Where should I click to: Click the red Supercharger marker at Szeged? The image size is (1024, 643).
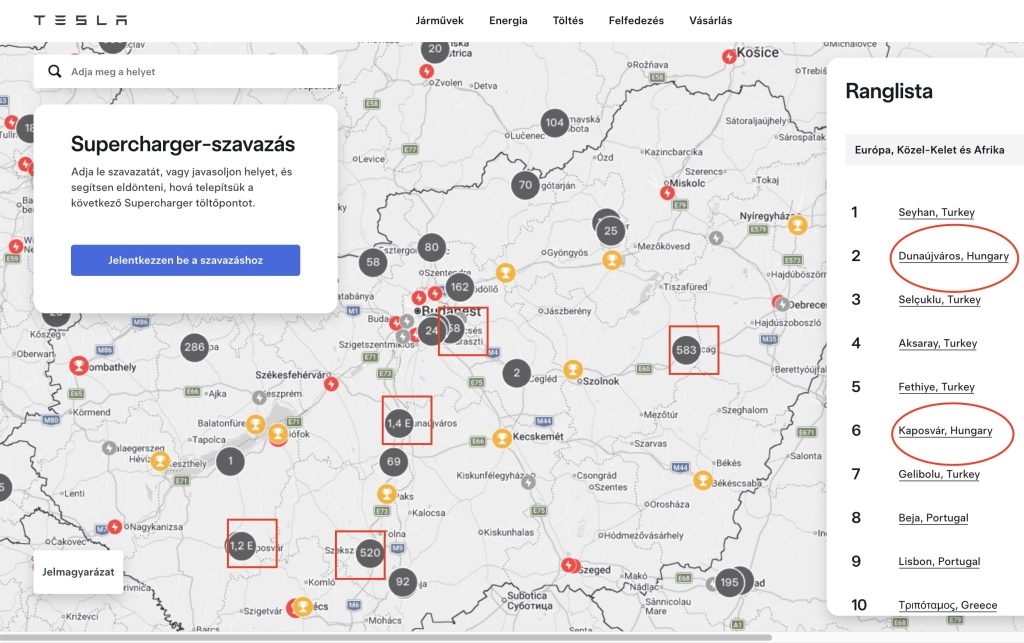569,565
